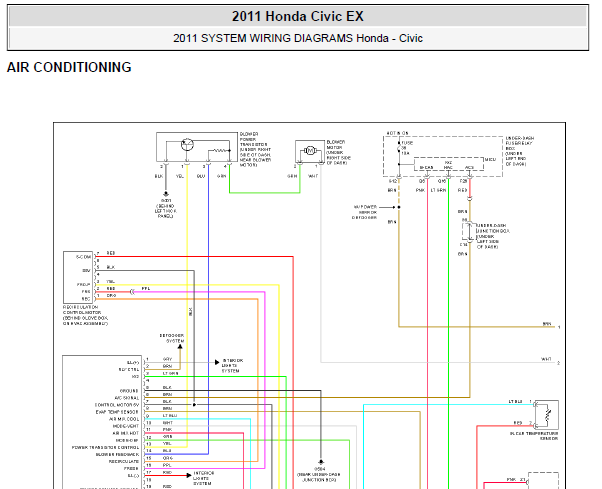602x489 pixels.
Task: Click the Fuse 36 symbol in the fuse/relay box
Action: [399, 148]
